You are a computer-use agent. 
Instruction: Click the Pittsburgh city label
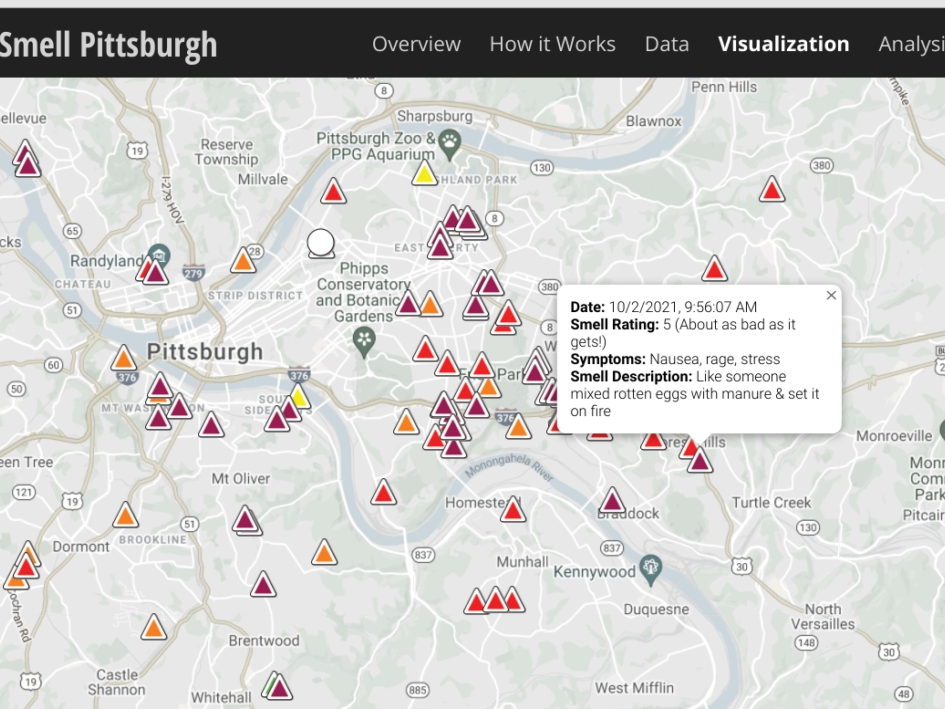[x=205, y=351]
